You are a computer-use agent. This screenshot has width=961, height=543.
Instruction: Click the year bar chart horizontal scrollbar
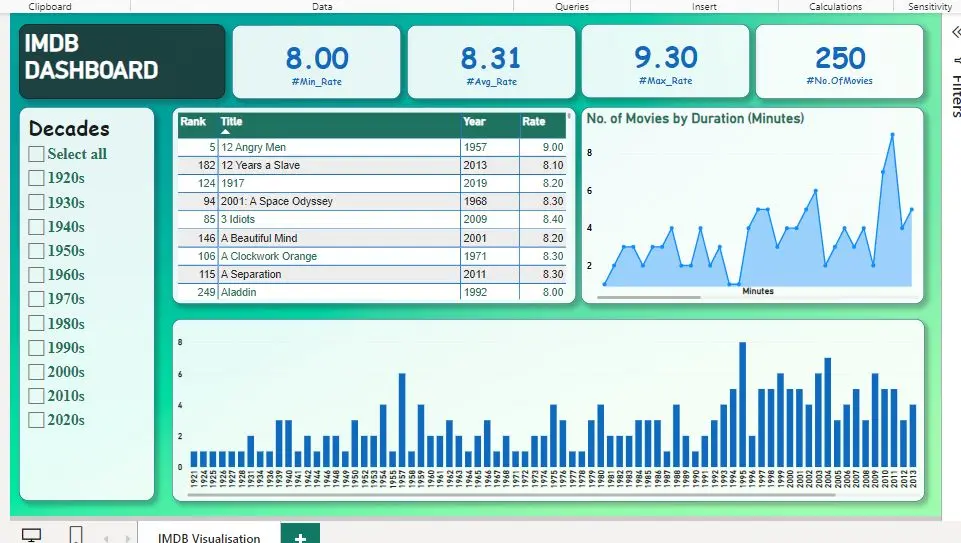511,495
